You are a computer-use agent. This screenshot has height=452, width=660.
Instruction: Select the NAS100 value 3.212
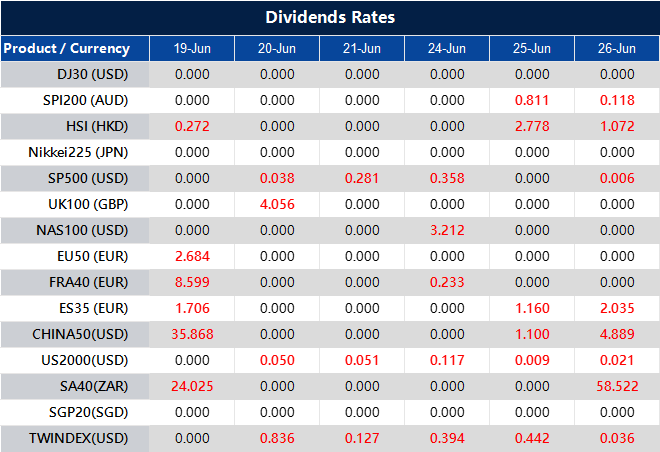[447, 230]
